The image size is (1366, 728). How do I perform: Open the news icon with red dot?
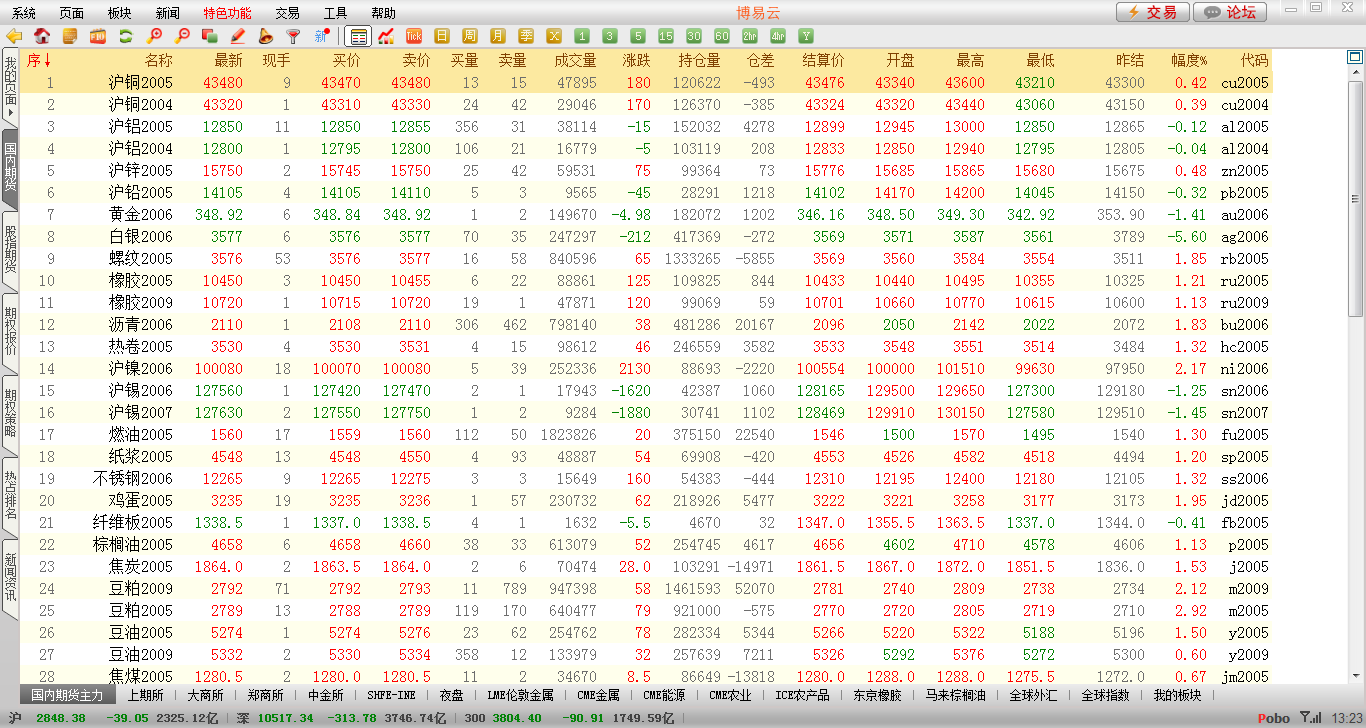(322, 36)
